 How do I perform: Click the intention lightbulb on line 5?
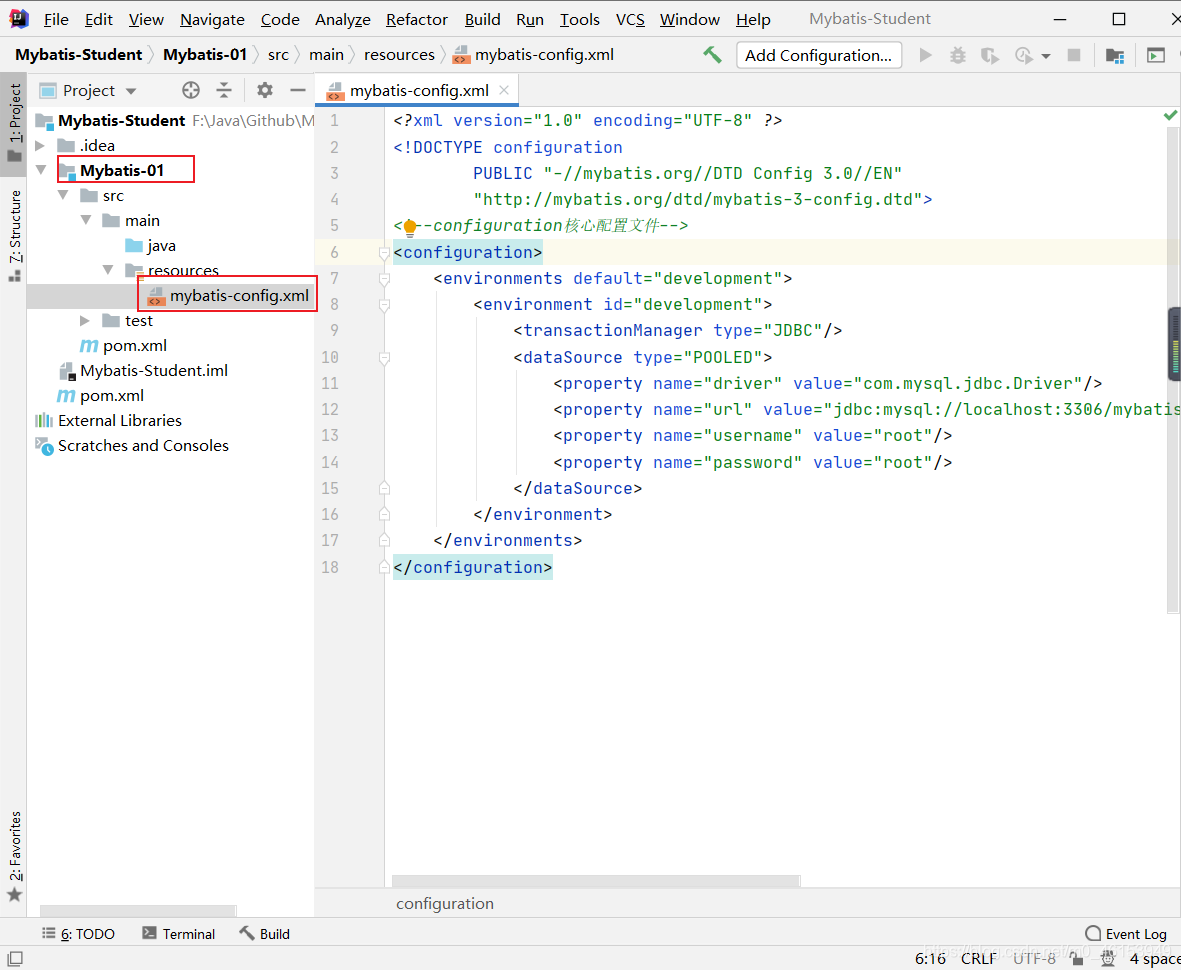[x=409, y=227]
